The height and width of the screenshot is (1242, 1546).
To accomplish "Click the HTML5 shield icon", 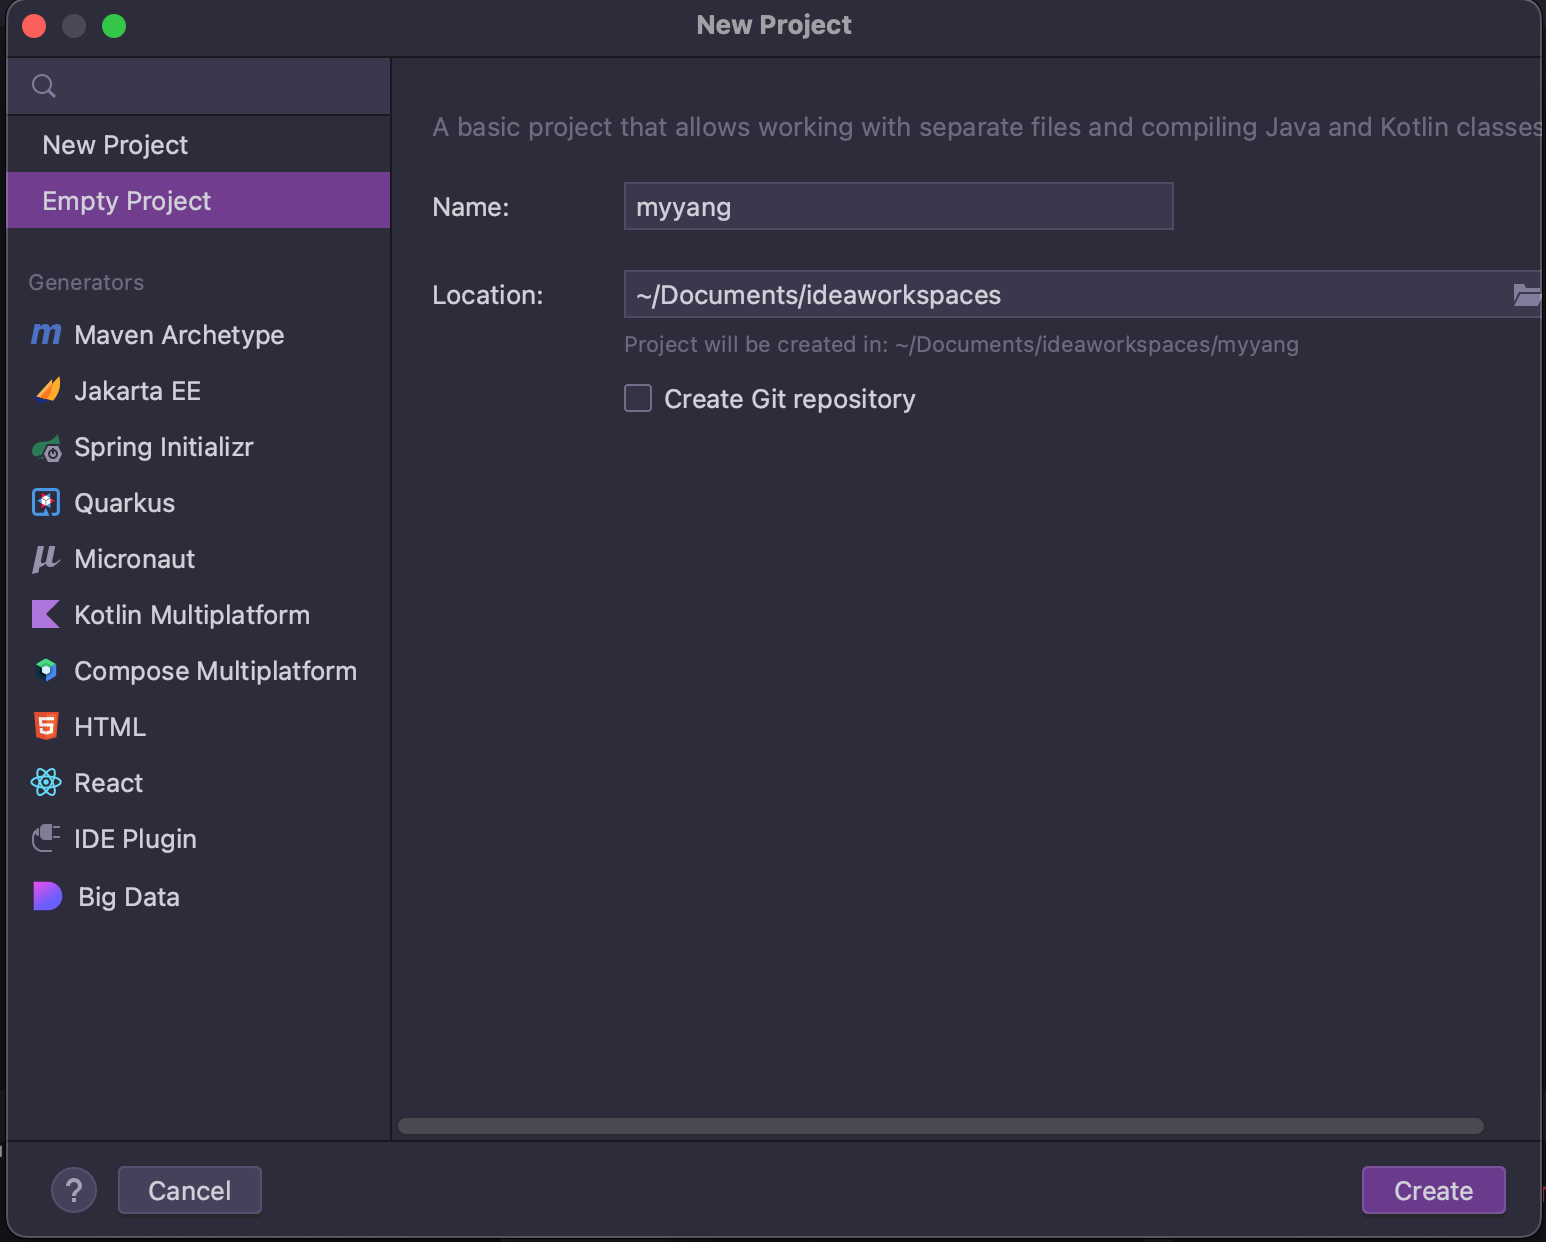I will [x=46, y=726].
